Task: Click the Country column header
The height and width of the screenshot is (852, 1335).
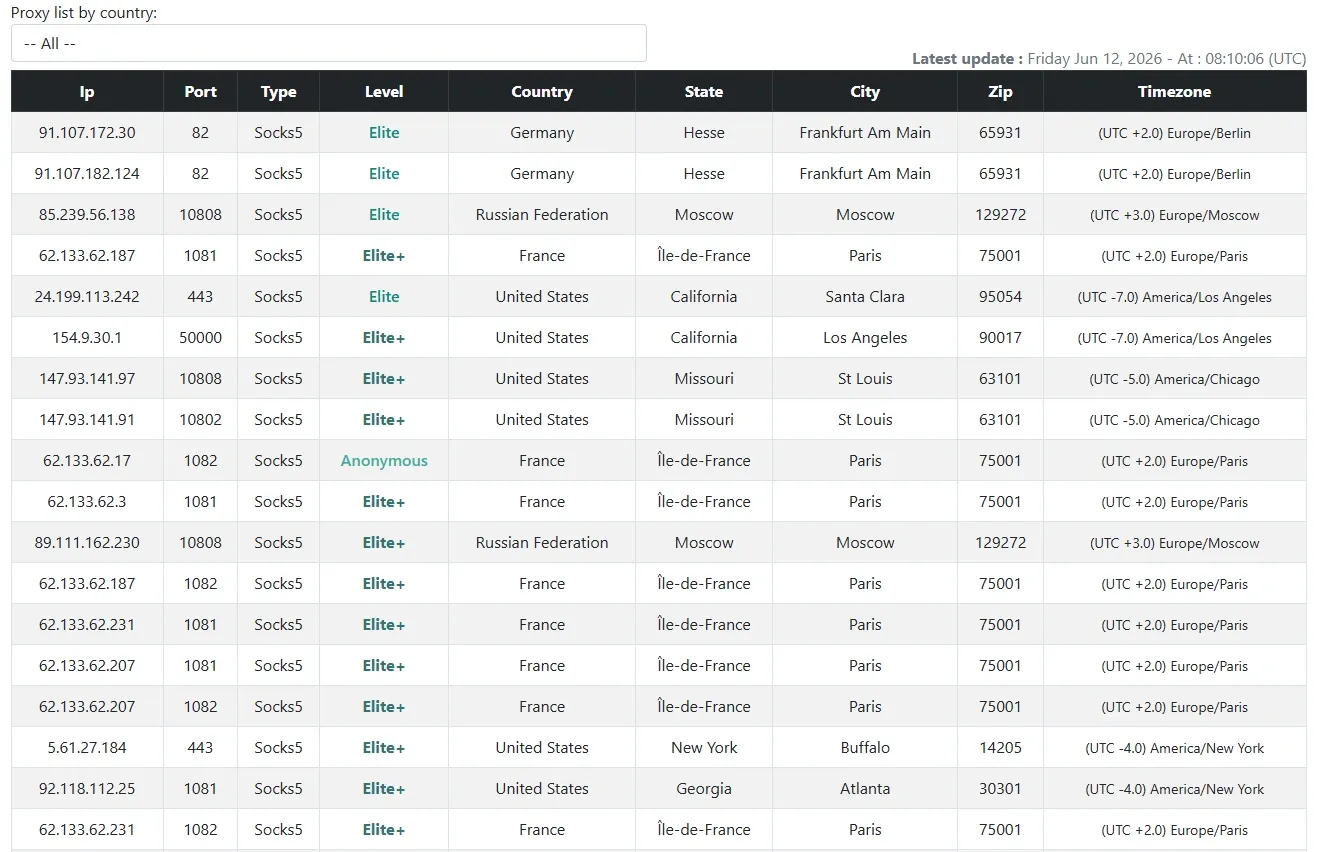Action: click(542, 91)
